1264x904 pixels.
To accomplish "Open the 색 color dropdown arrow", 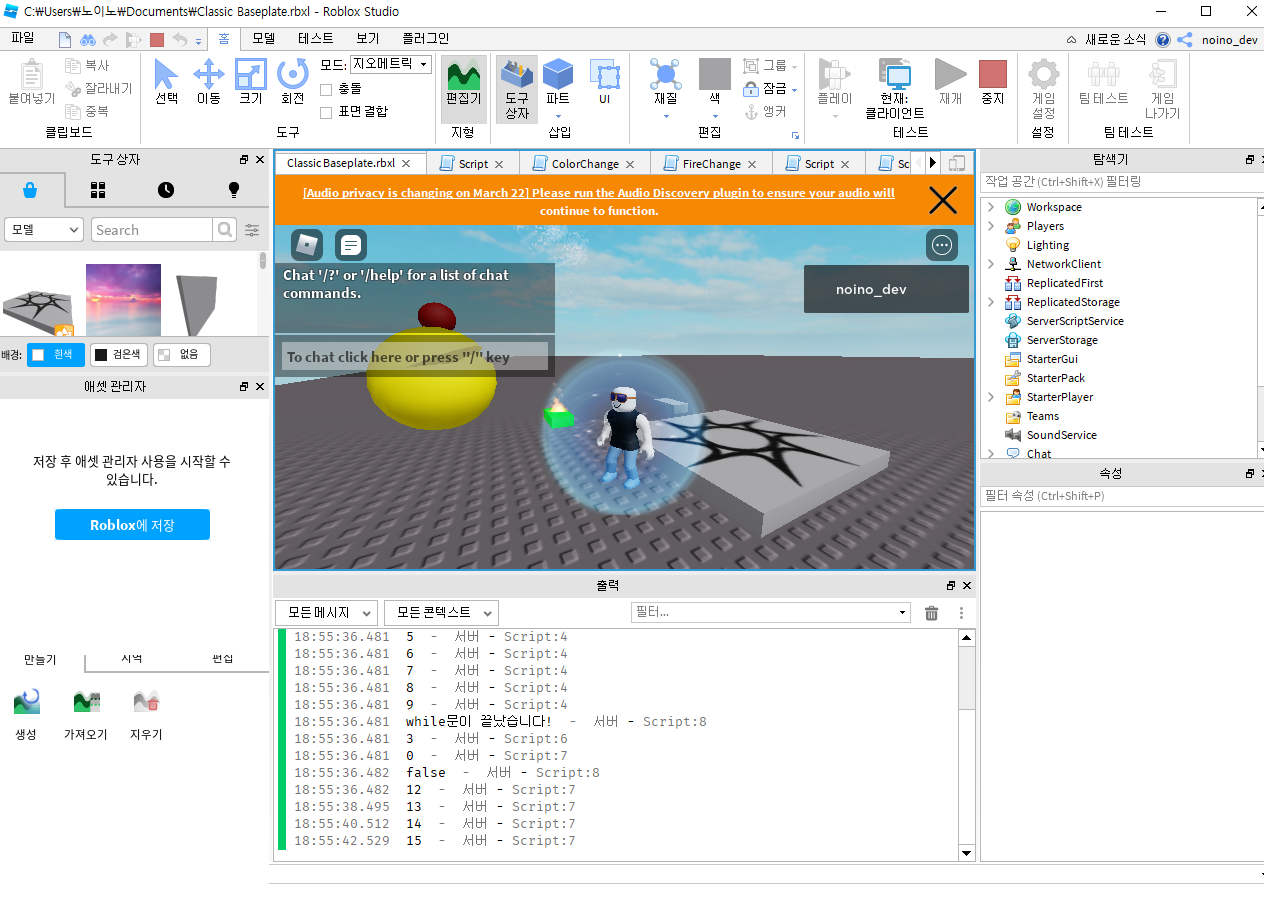I will [x=715, y=116].
